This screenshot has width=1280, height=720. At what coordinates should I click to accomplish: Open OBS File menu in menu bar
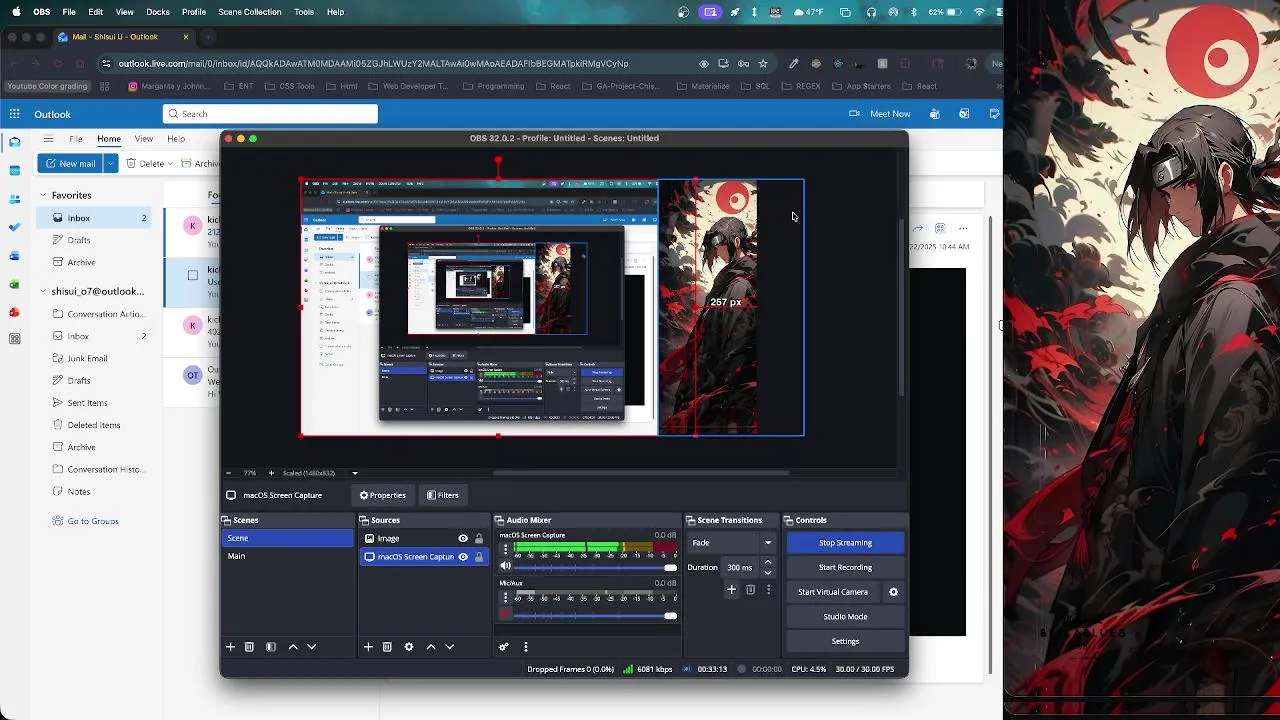pyautogui.click(x=69, y=12)
